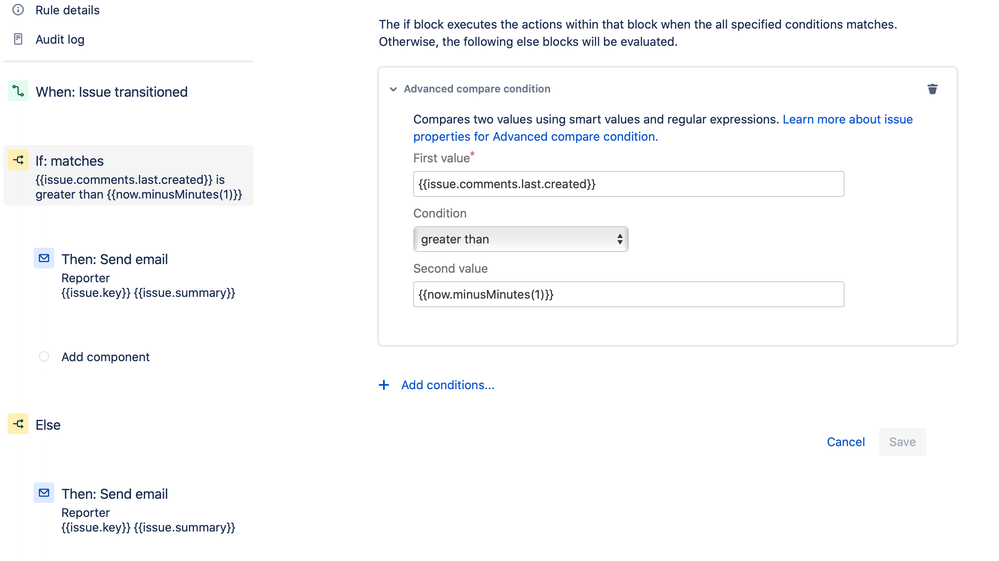
Task: Click the If matches condition icon
Action: tap(18, 160)
